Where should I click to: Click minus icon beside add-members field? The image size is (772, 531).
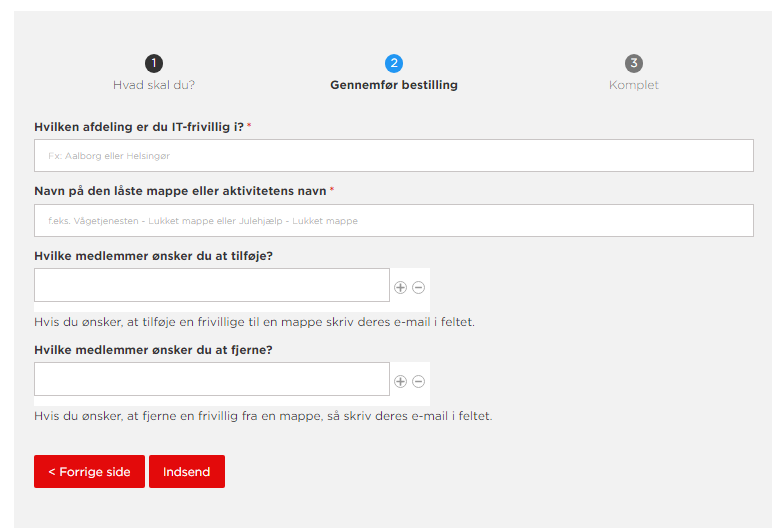418,287
